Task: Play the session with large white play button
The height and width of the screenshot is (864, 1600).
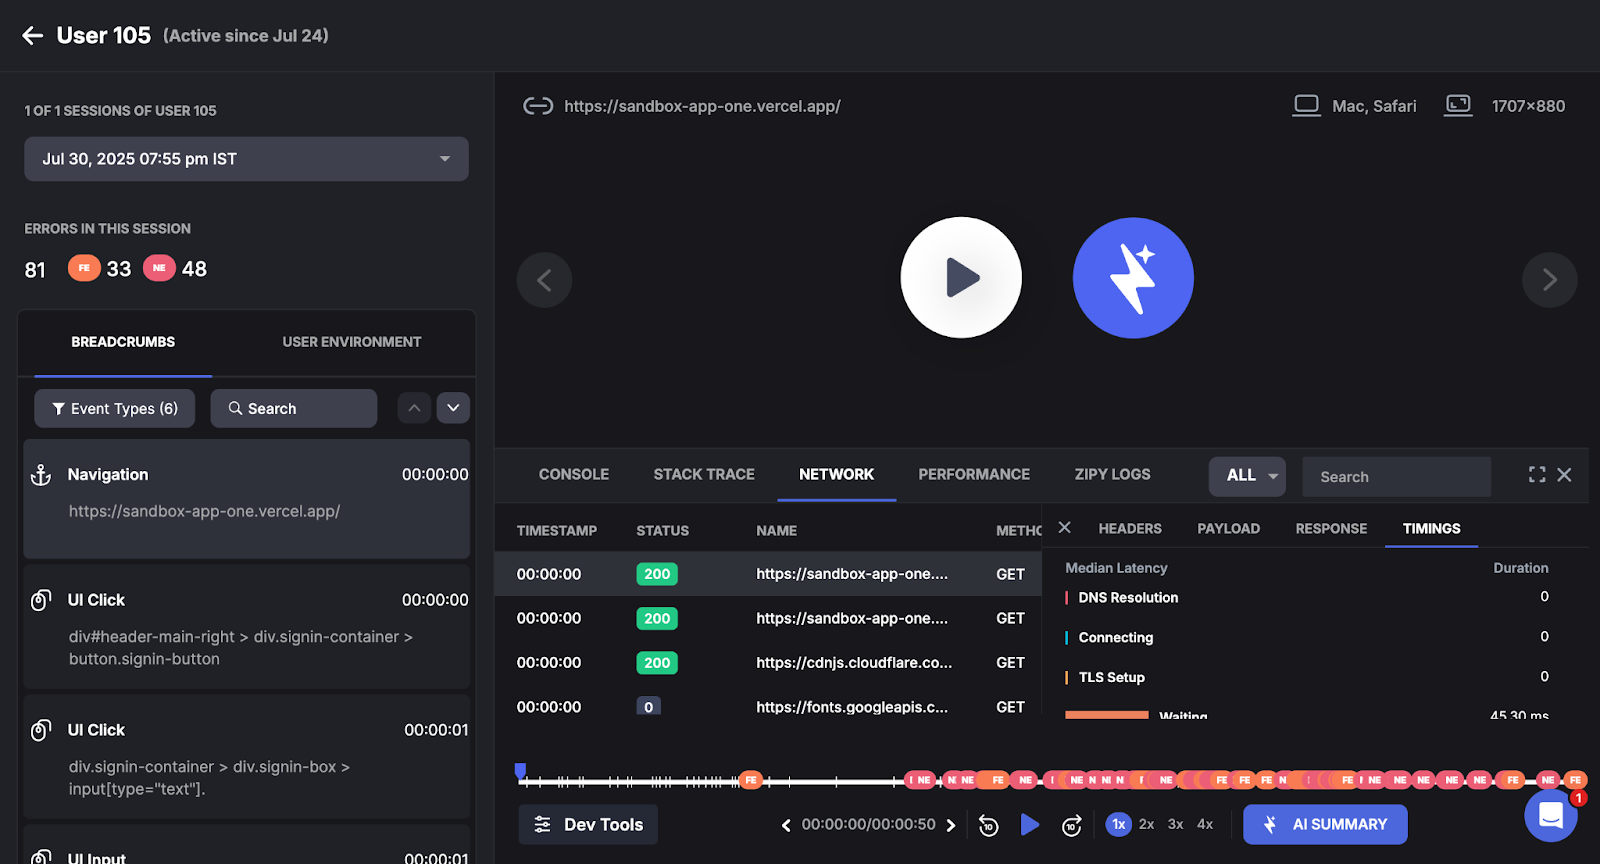Action: (961, 278)
